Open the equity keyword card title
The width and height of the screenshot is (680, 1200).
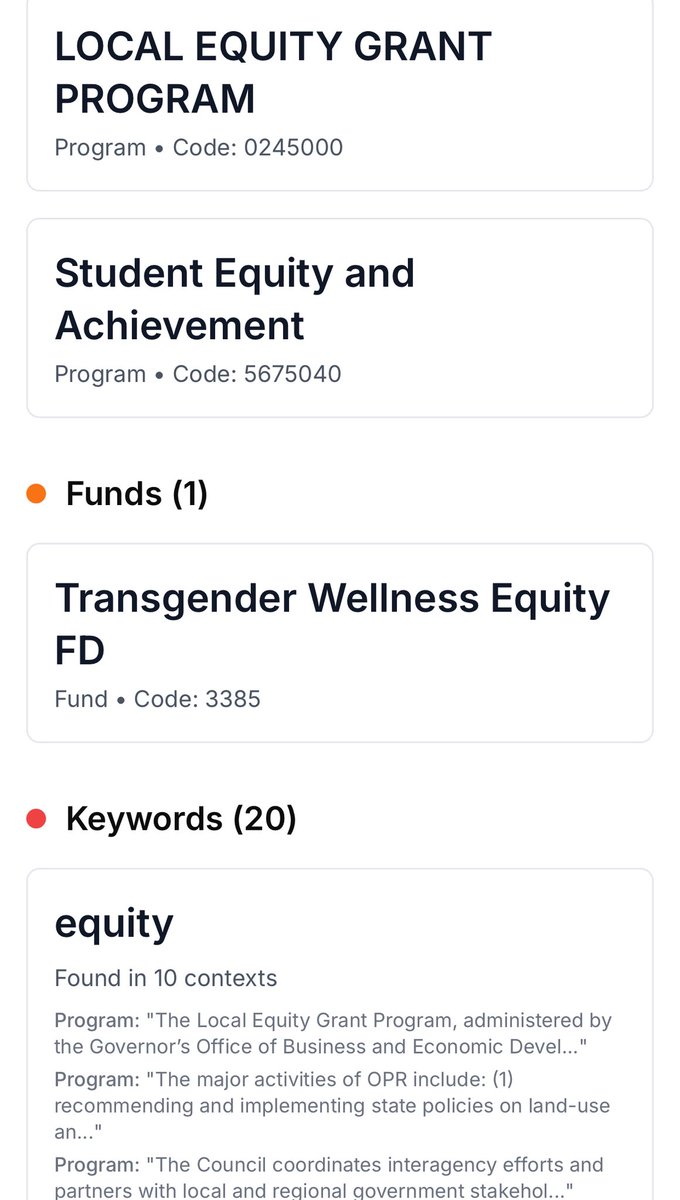[x=114, y=923]
